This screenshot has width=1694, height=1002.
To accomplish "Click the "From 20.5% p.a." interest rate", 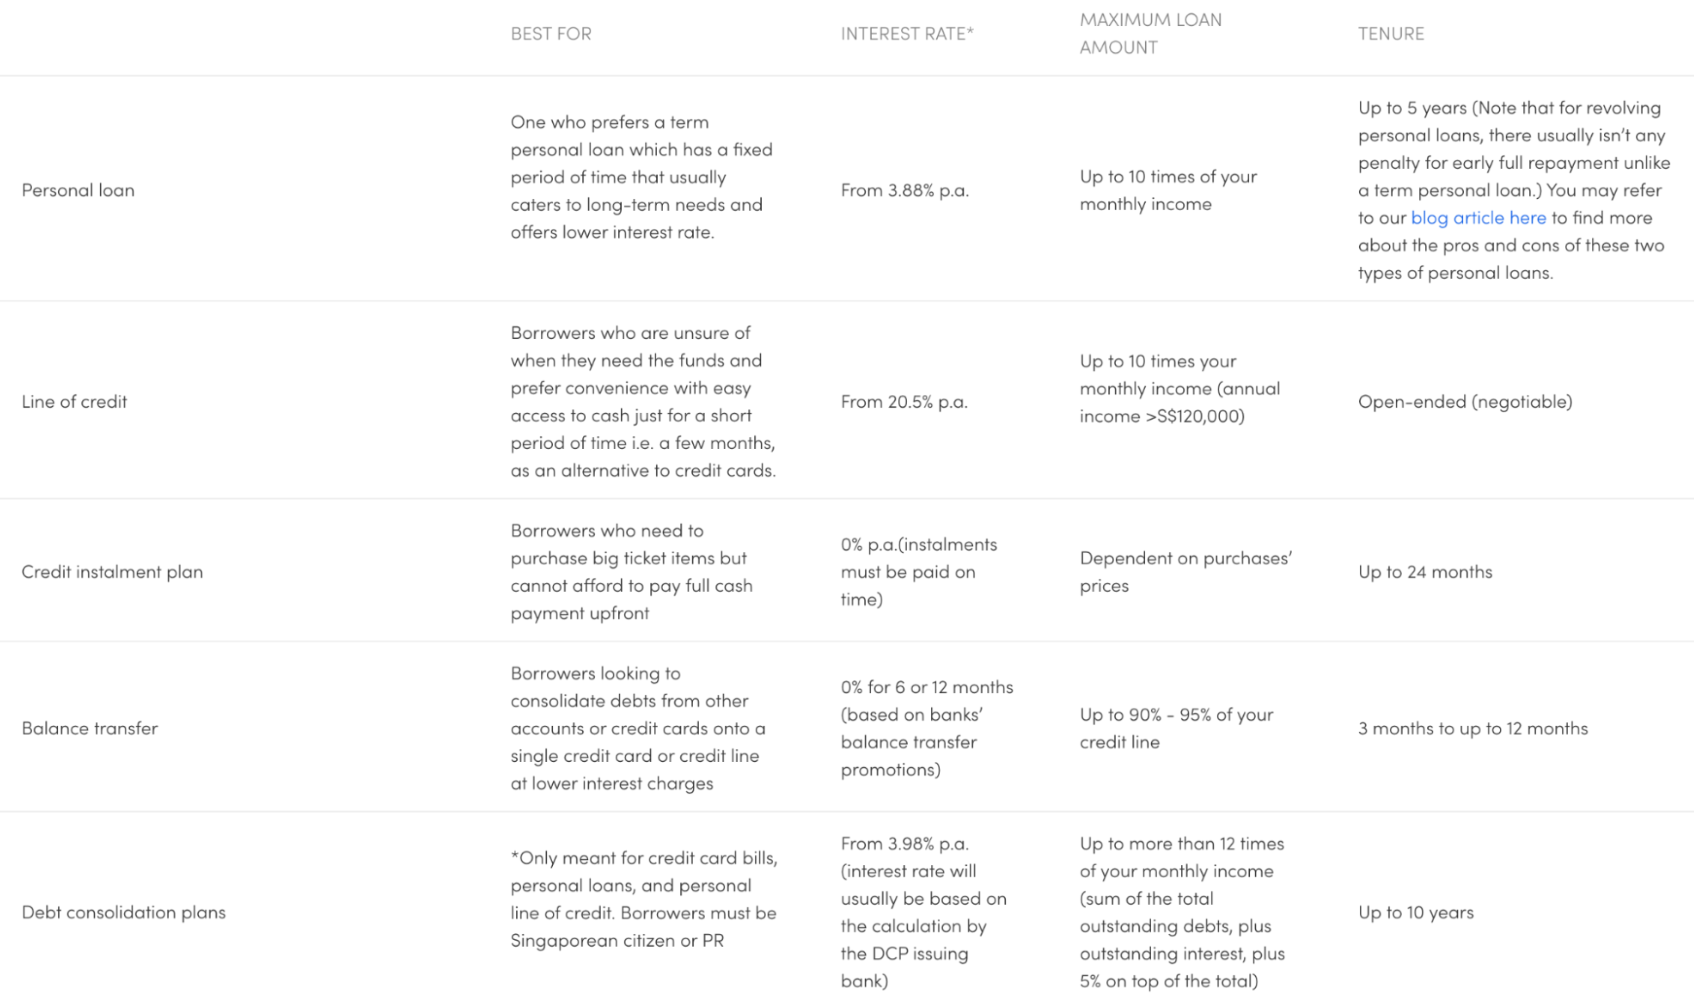I will 904,402.
